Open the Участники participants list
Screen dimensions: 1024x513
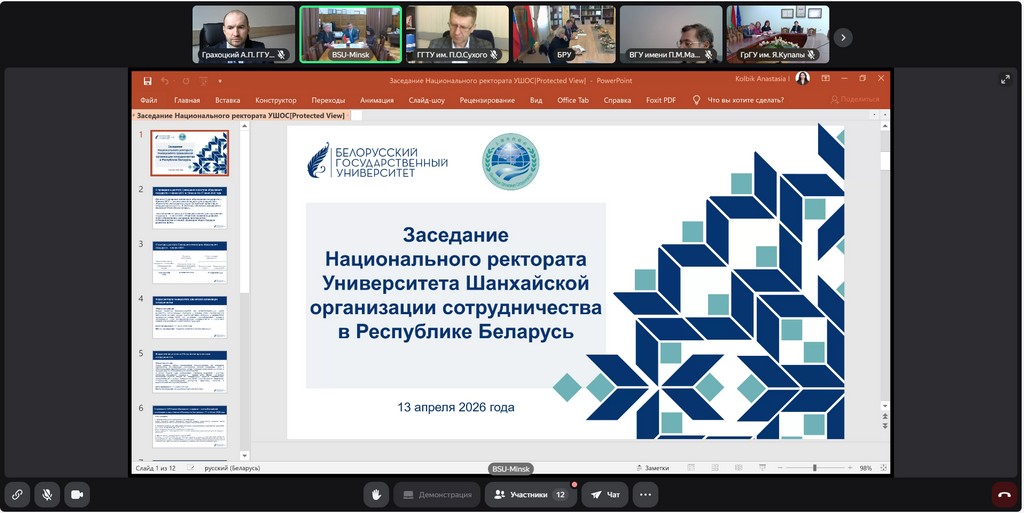coord(530,494)
